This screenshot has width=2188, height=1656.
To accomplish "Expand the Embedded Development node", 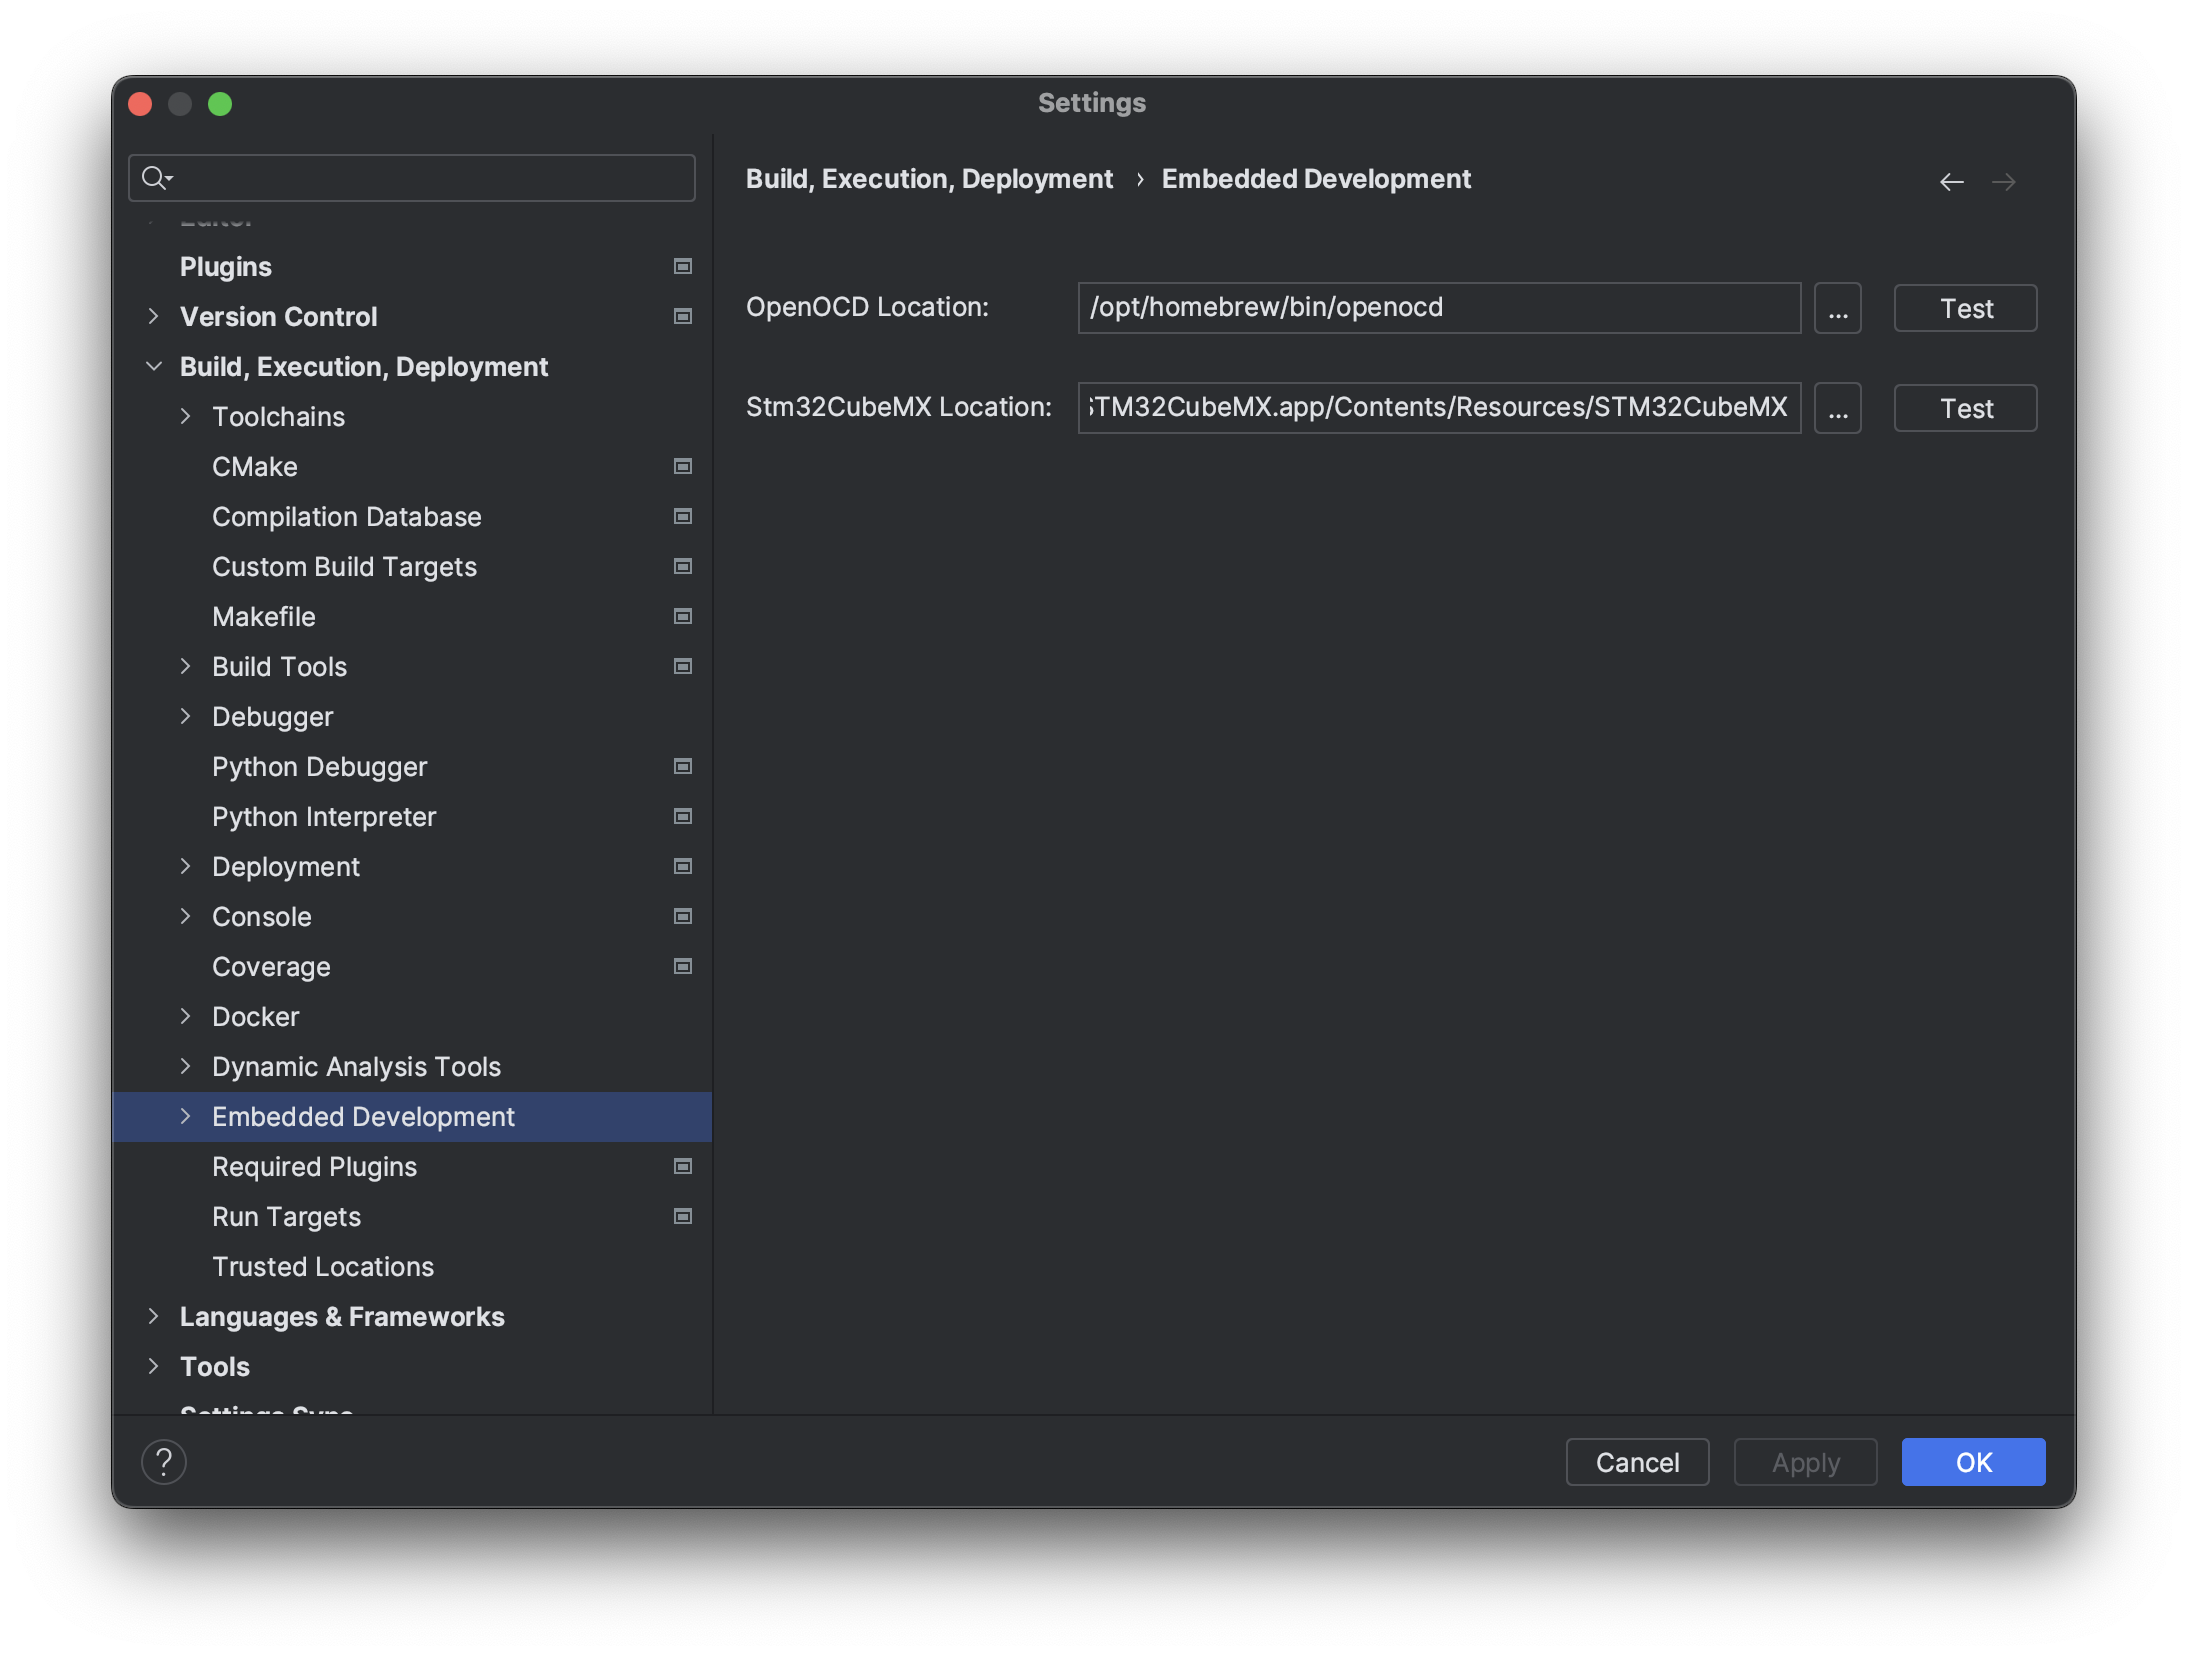I will click(186, 1117).
